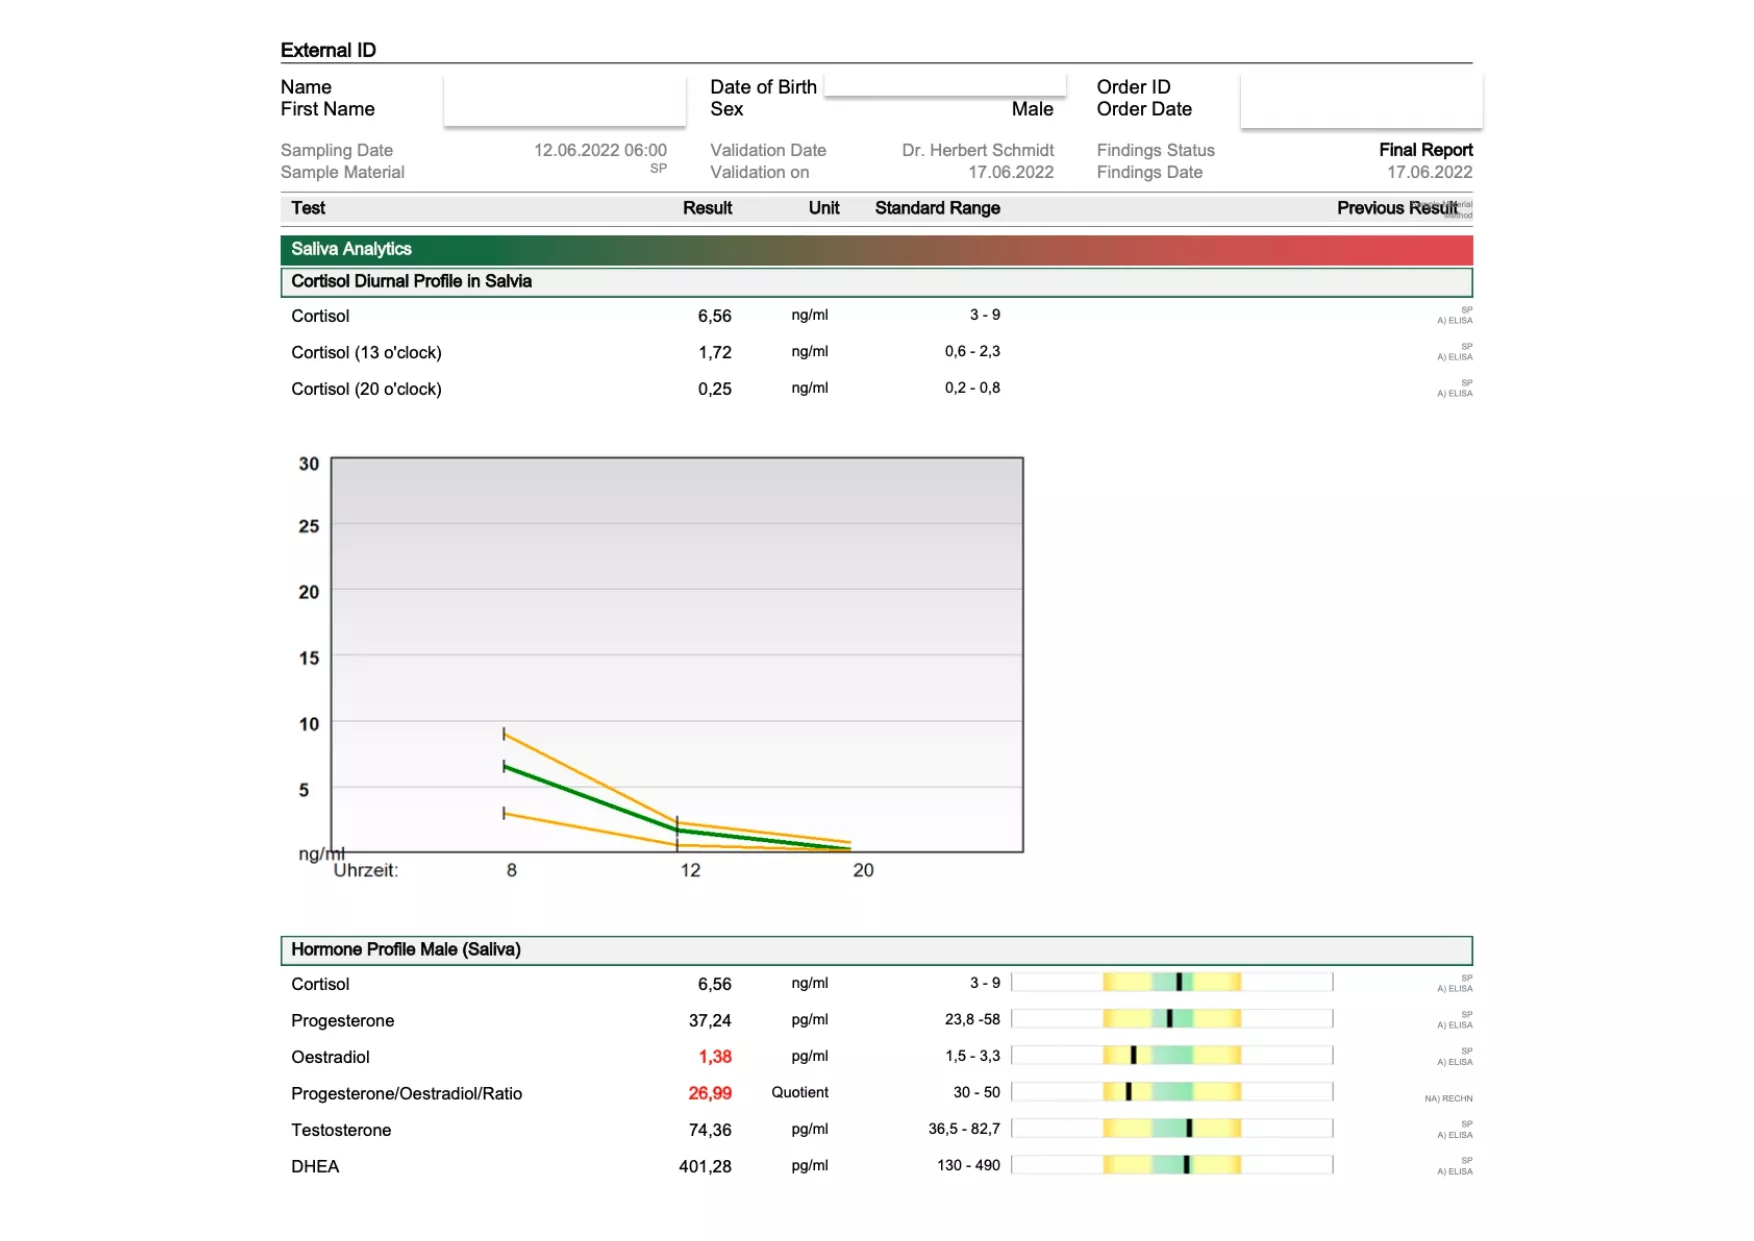The height and width of the screenshot is (1241, 1754).
Task: Click the standard range 0,2 - 0,8
Action: click(972, 388)
